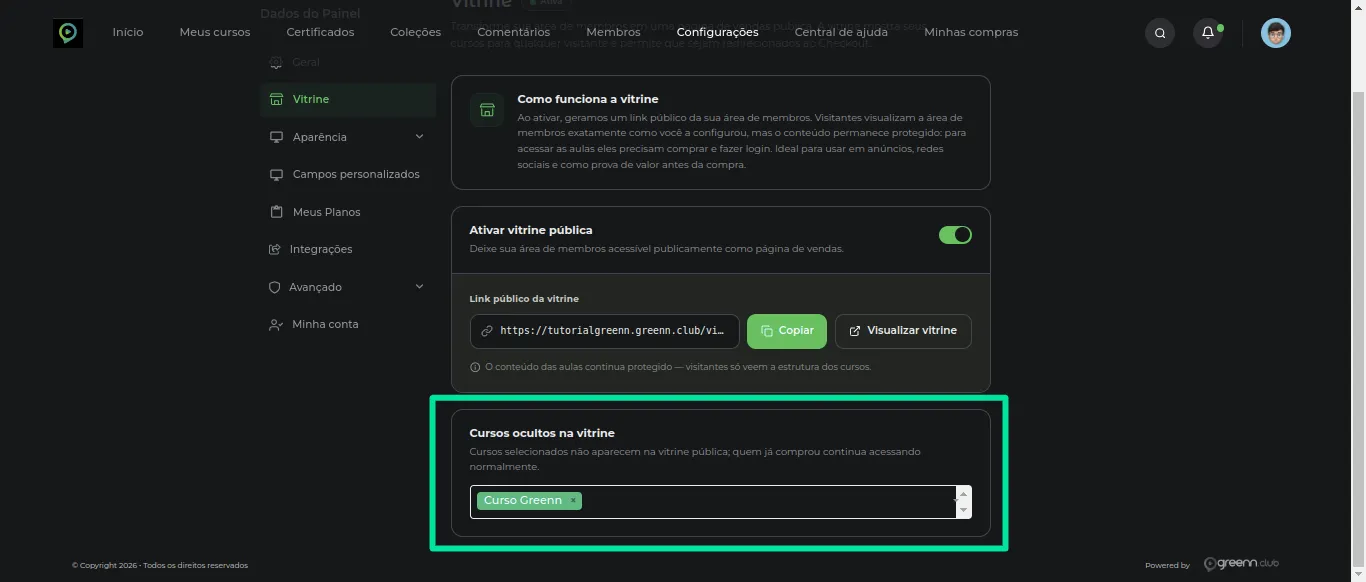Click the Aparência monitor icon
Viewport: 1366px width, 582px height.
pos(277,137)
